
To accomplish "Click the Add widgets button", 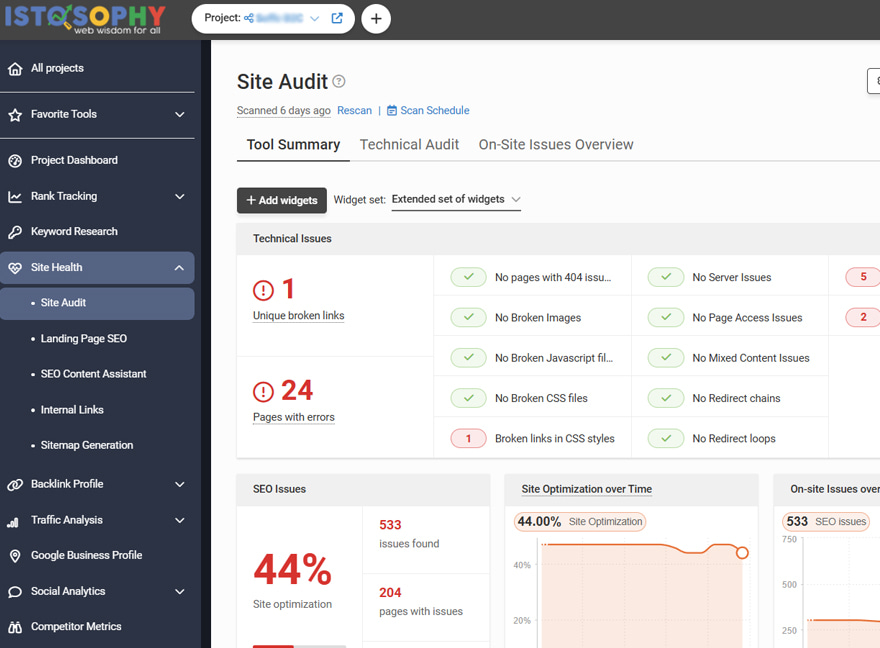I will [281, 201].
